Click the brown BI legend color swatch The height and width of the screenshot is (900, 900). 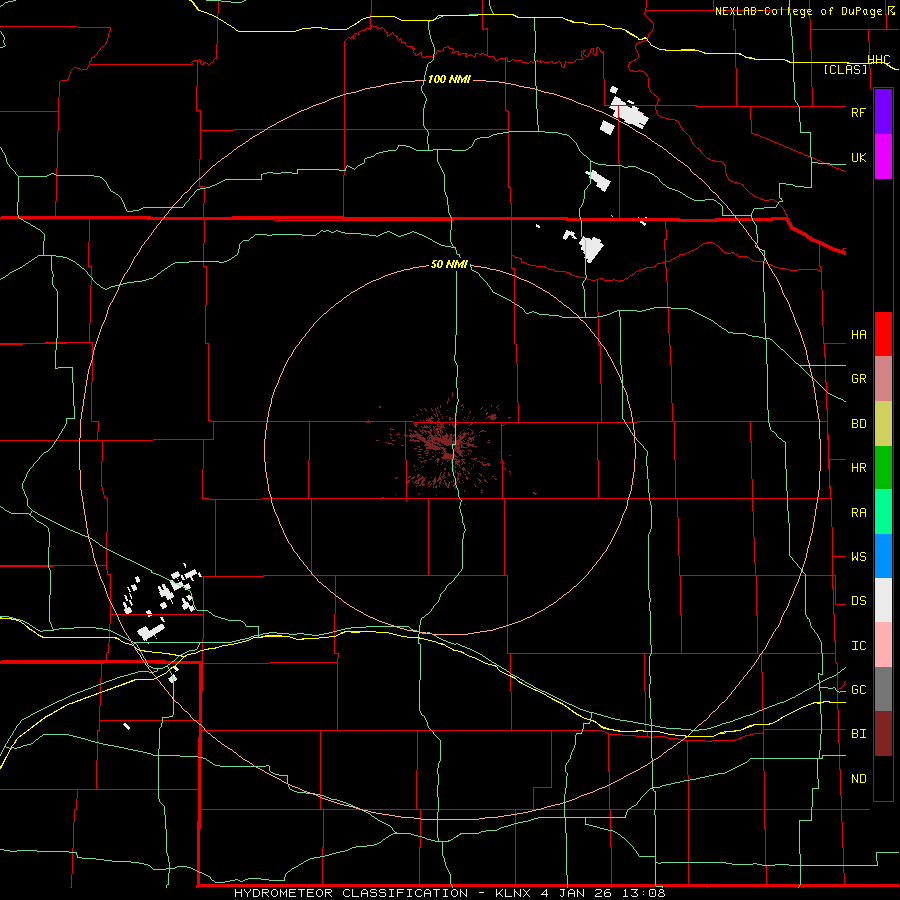coord(883,734)
